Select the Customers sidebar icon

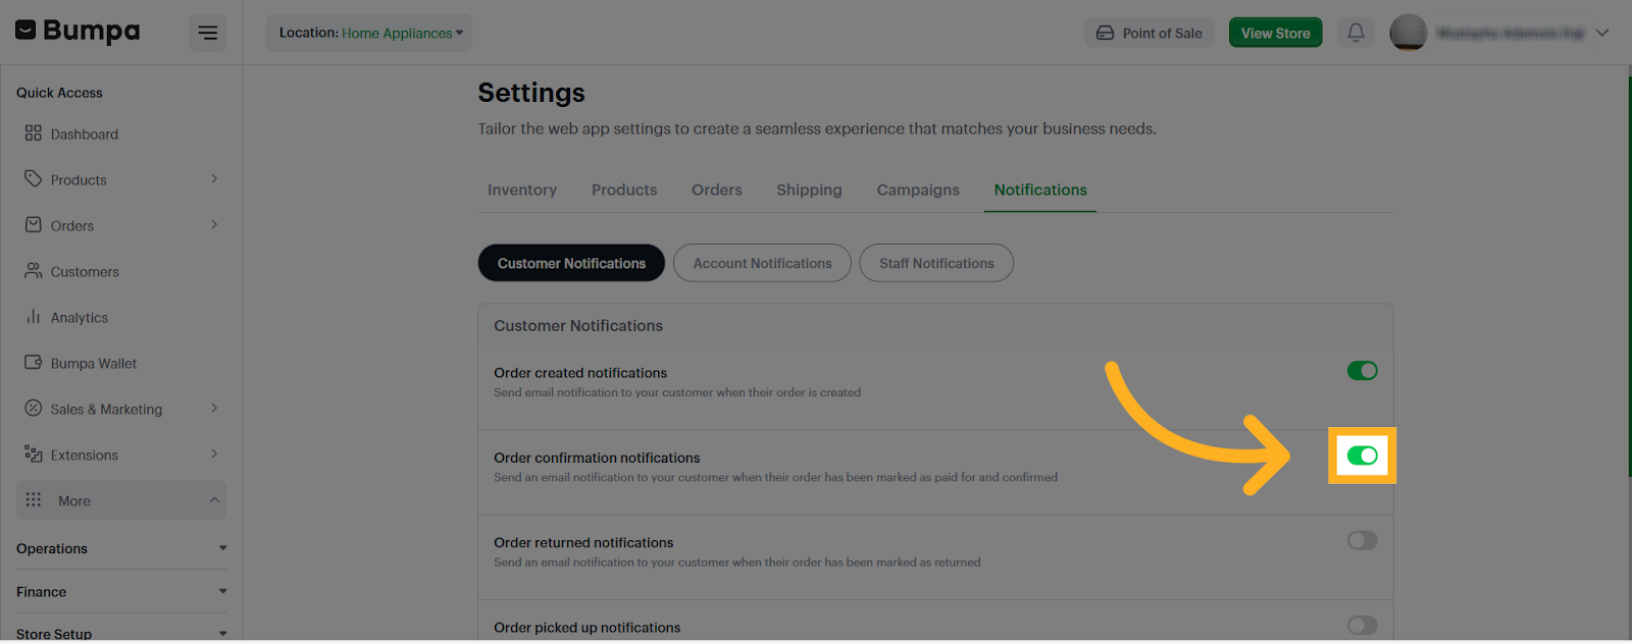pos(84,271)
